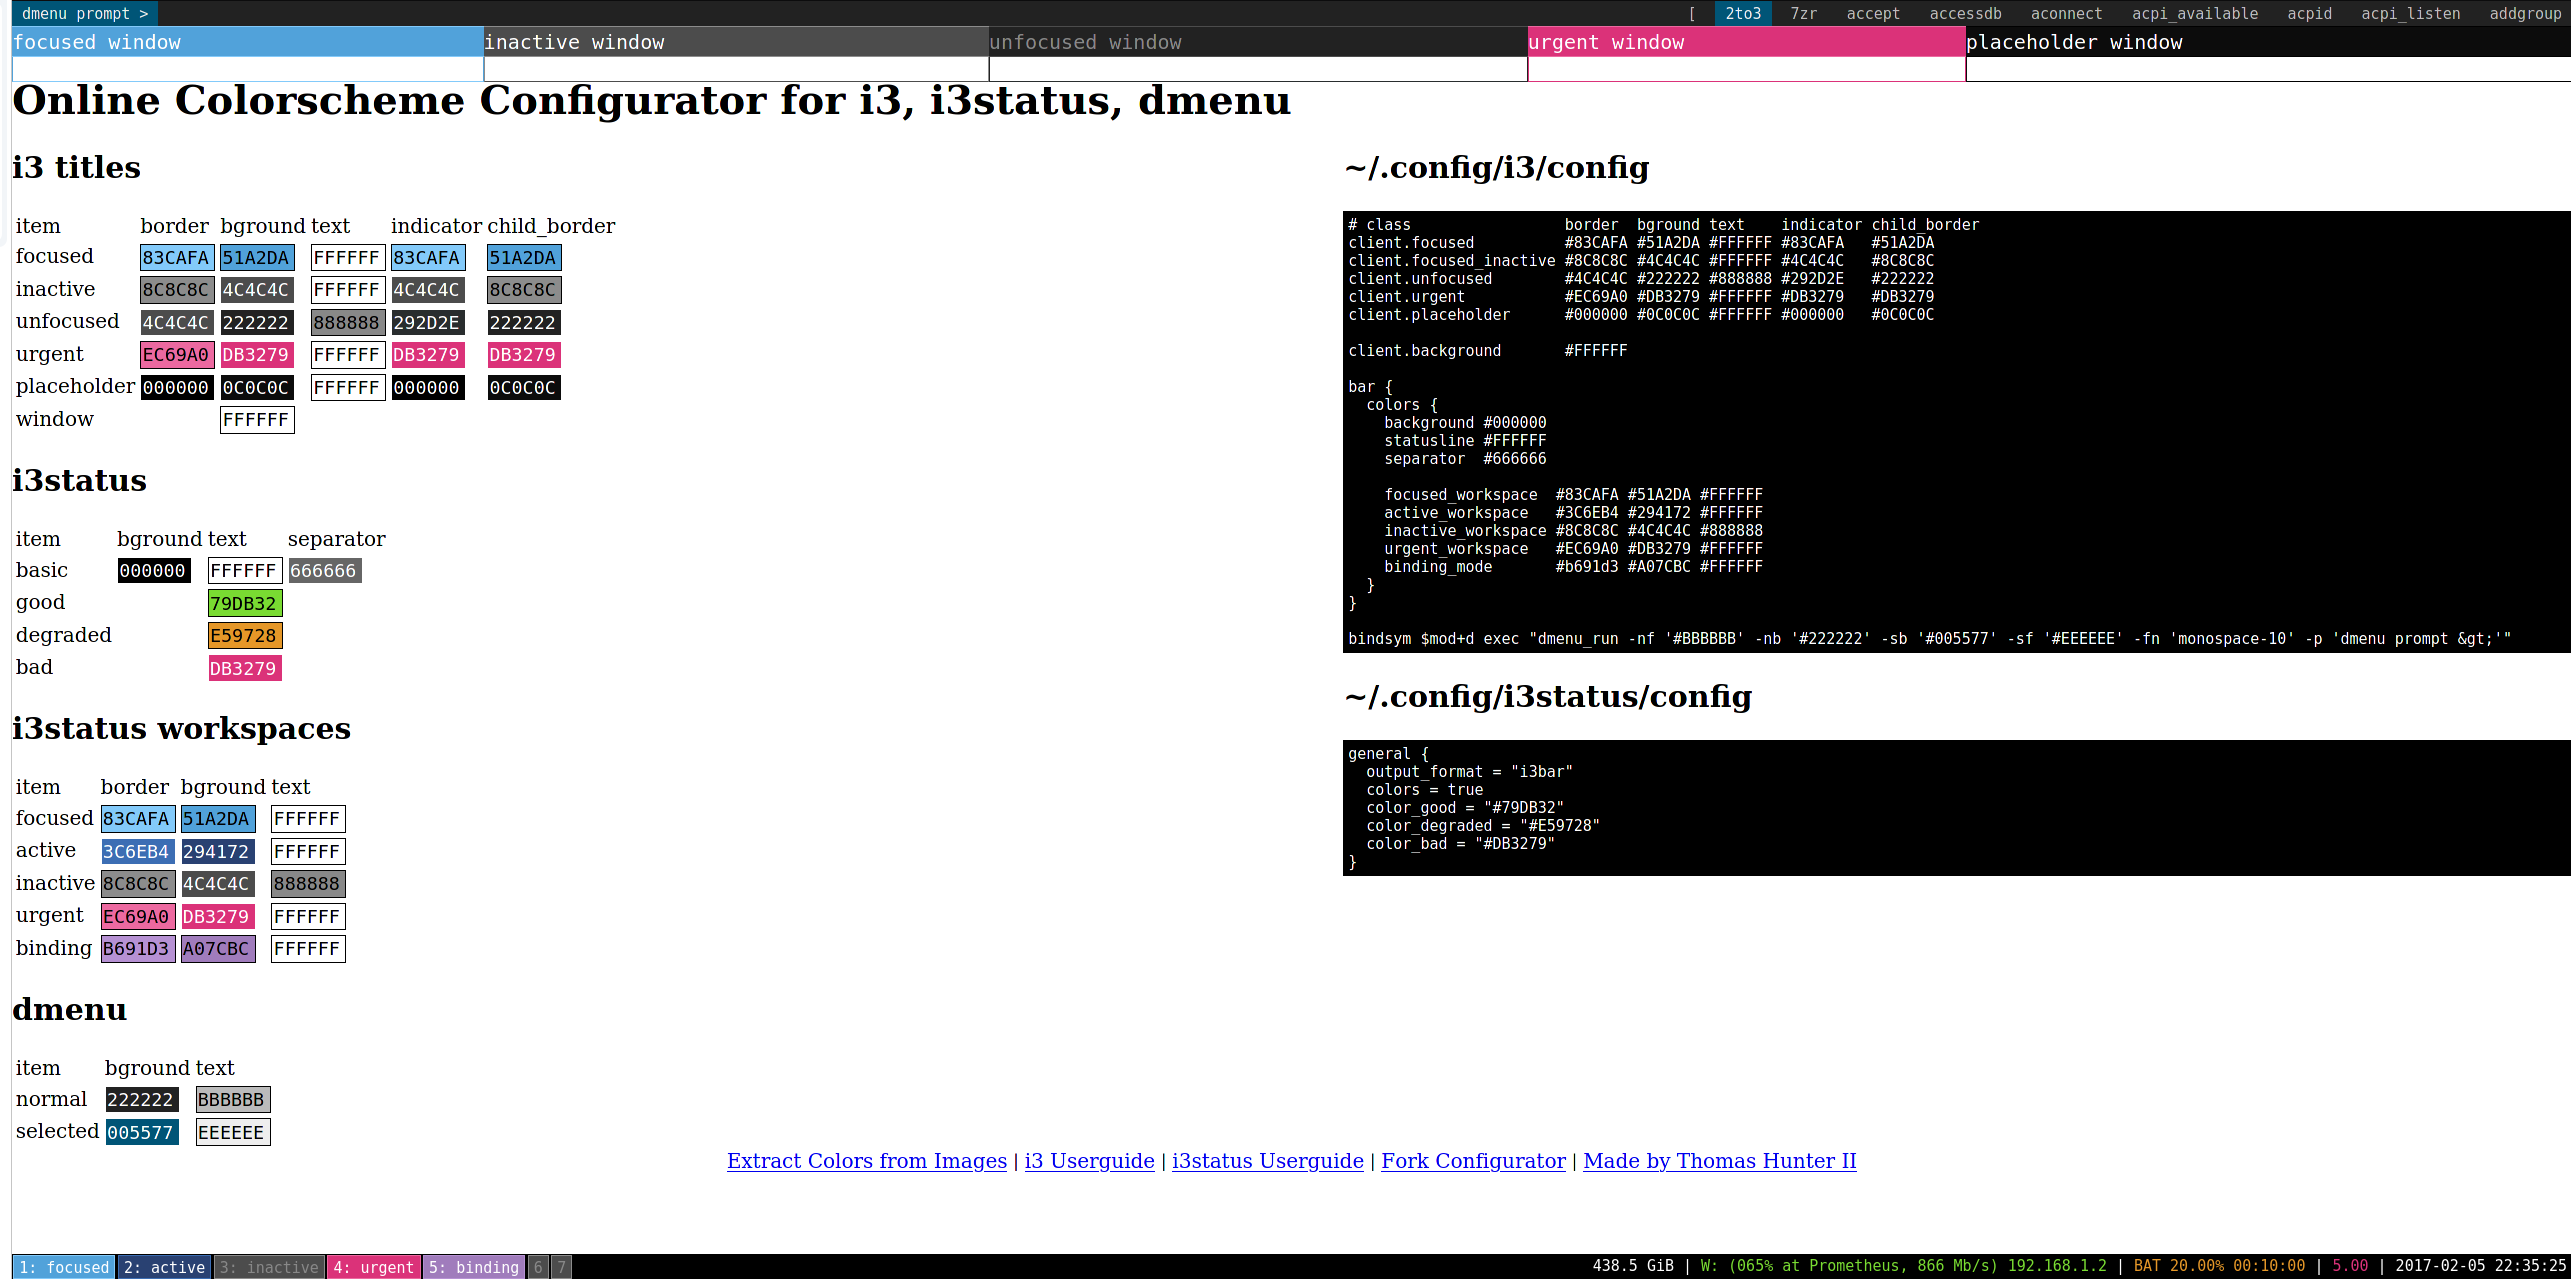Change i3status bad color DB3279
Image resolution: width=2571 pixels, height=1279 pixels.
pos(245,669)
